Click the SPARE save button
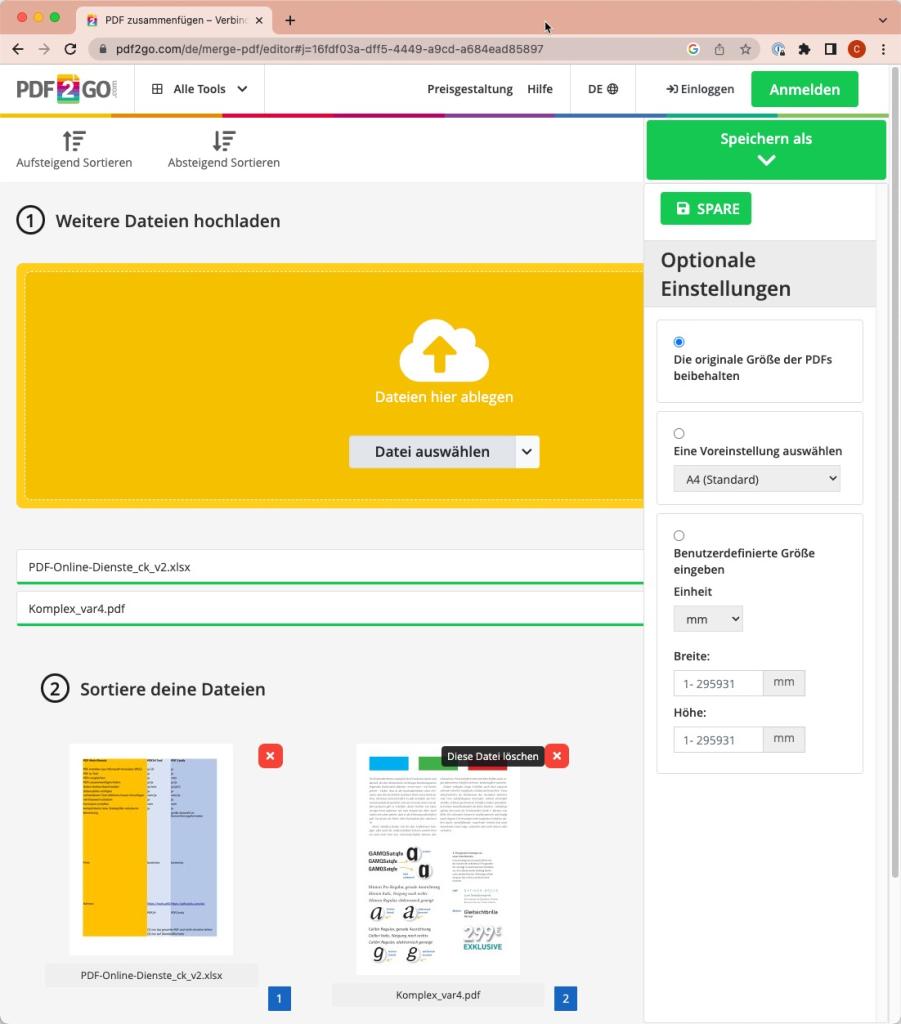The width and height of the screenshot is (901, 1024). pyautogui.click(x=706, y=208)
